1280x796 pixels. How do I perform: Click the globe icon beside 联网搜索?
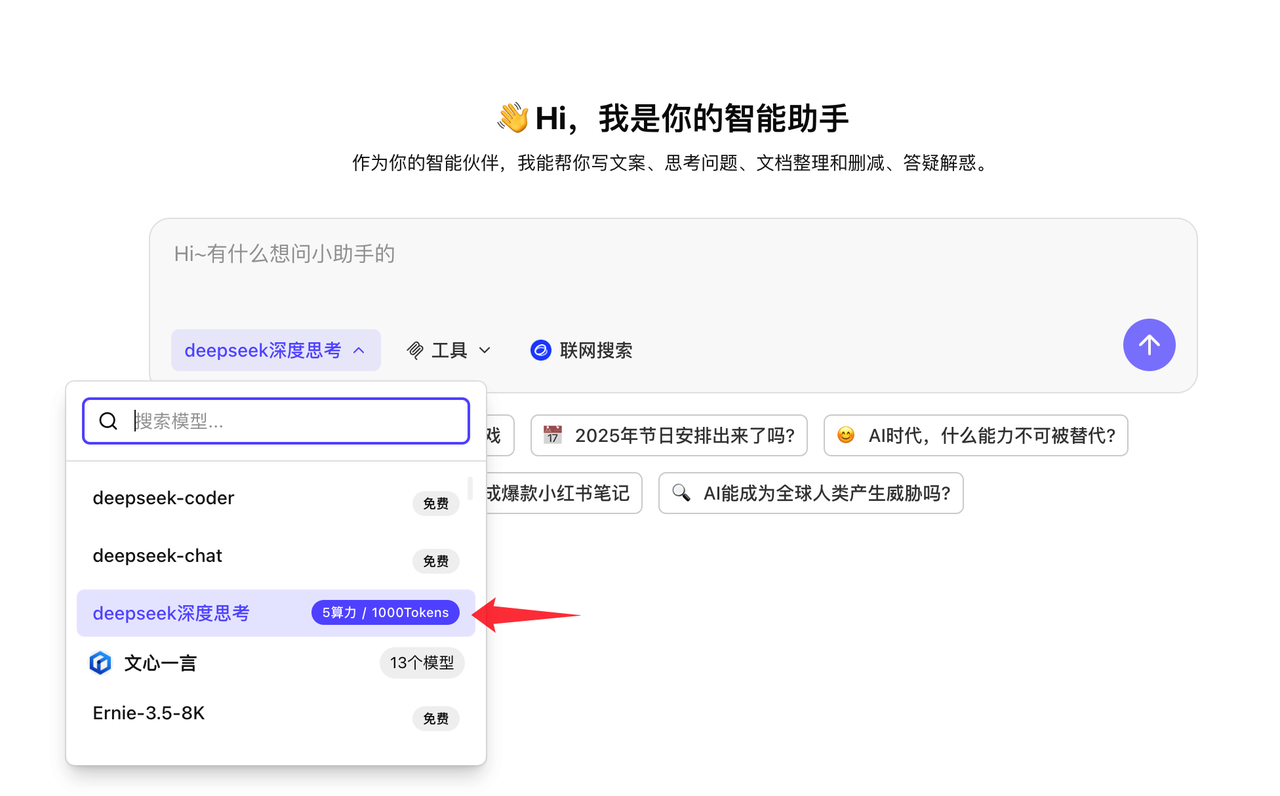(540, 350)
